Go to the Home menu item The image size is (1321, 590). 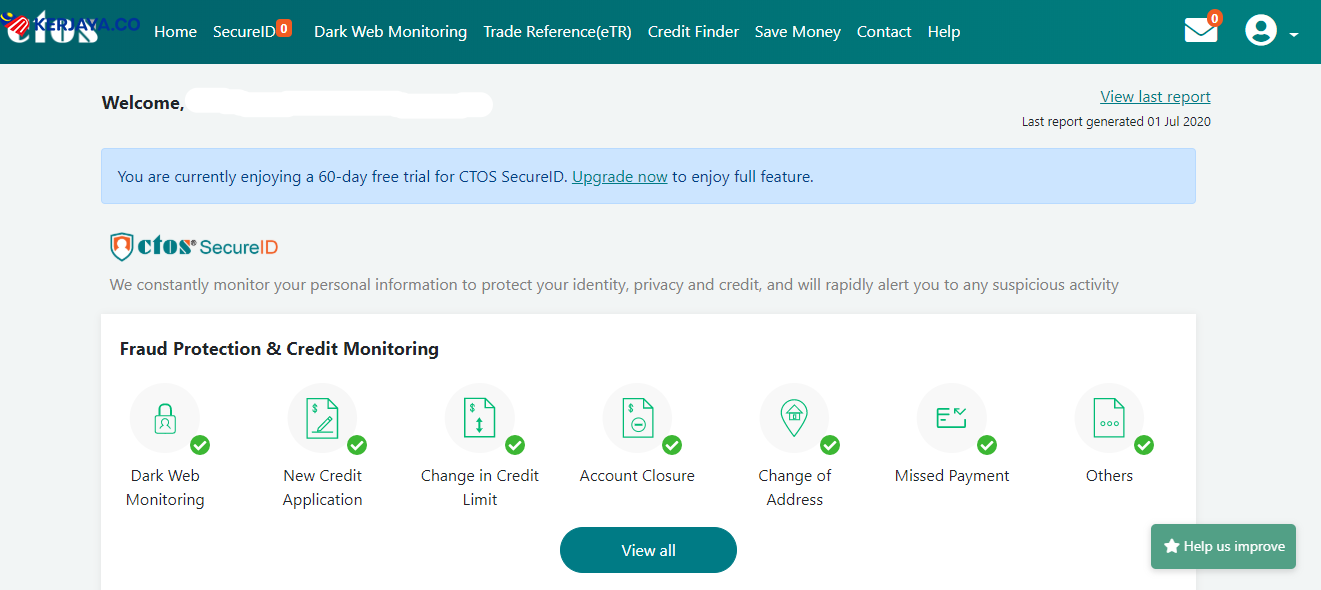point(175,32)
